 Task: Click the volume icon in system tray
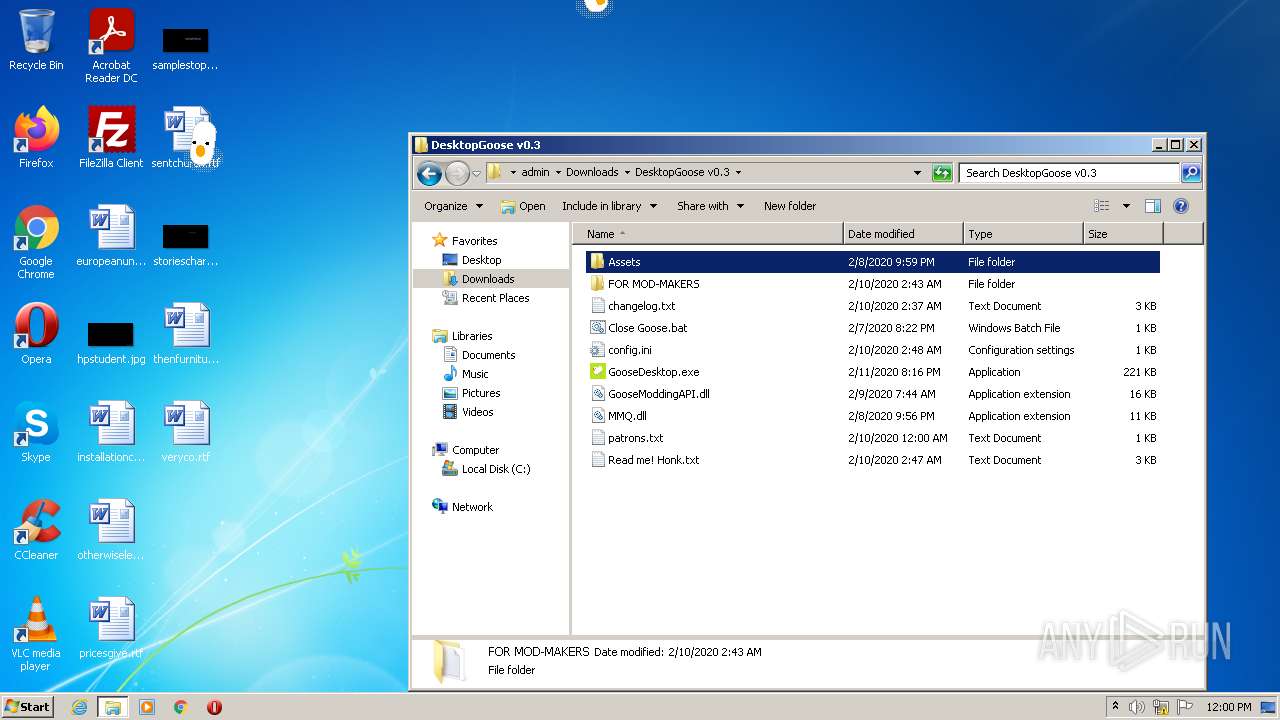1137,707
